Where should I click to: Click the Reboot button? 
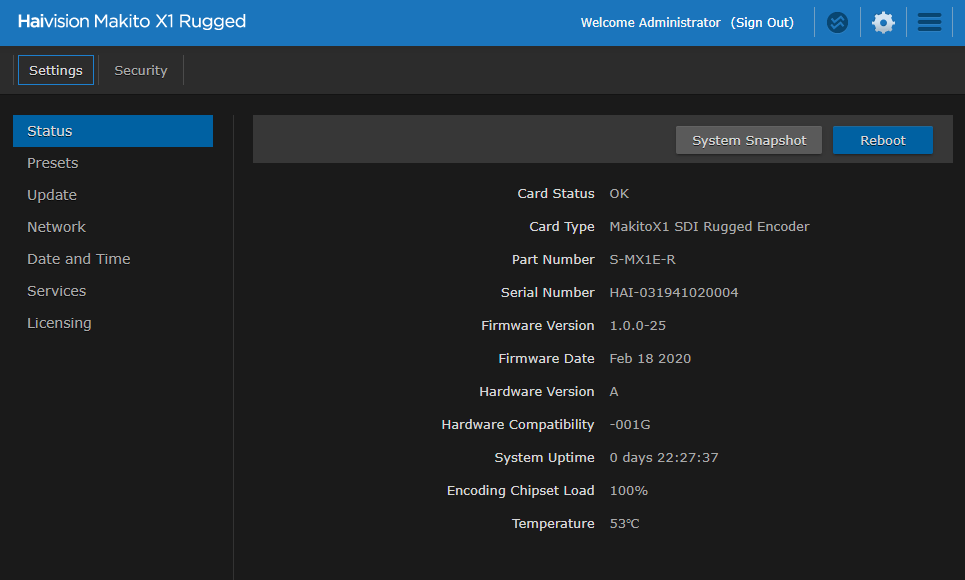[x=883, y=140]
